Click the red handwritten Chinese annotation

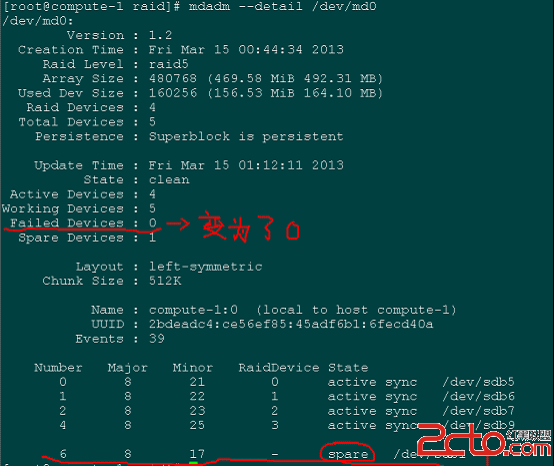pyautogui.click(x=250, y=228)
